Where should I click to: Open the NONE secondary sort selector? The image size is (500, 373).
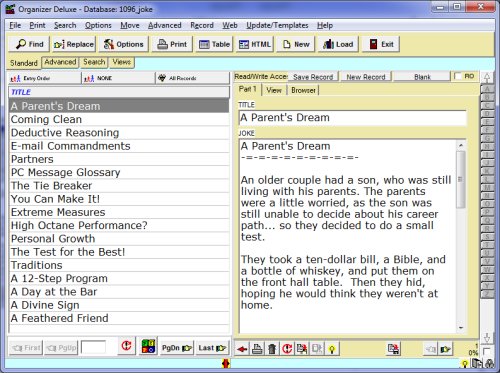118,78
